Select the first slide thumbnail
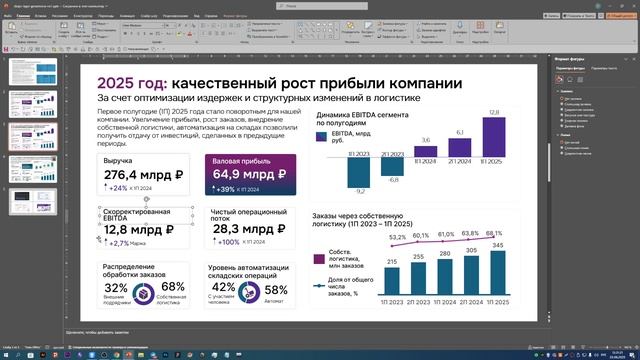 [x=33, y=71]
